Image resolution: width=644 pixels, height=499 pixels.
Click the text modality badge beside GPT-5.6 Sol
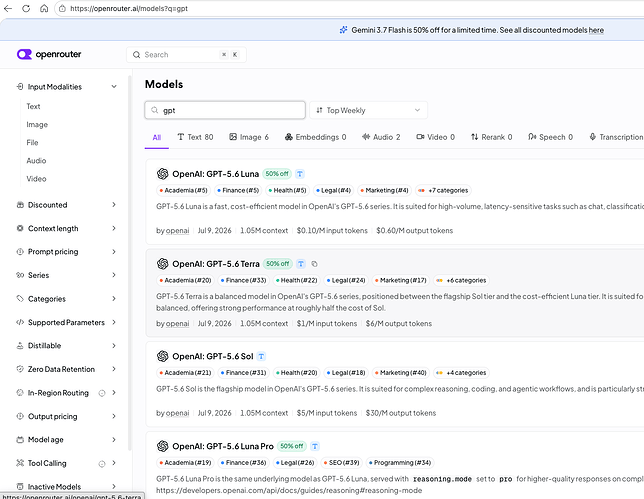pyautogui.click(x=261, y=356)
